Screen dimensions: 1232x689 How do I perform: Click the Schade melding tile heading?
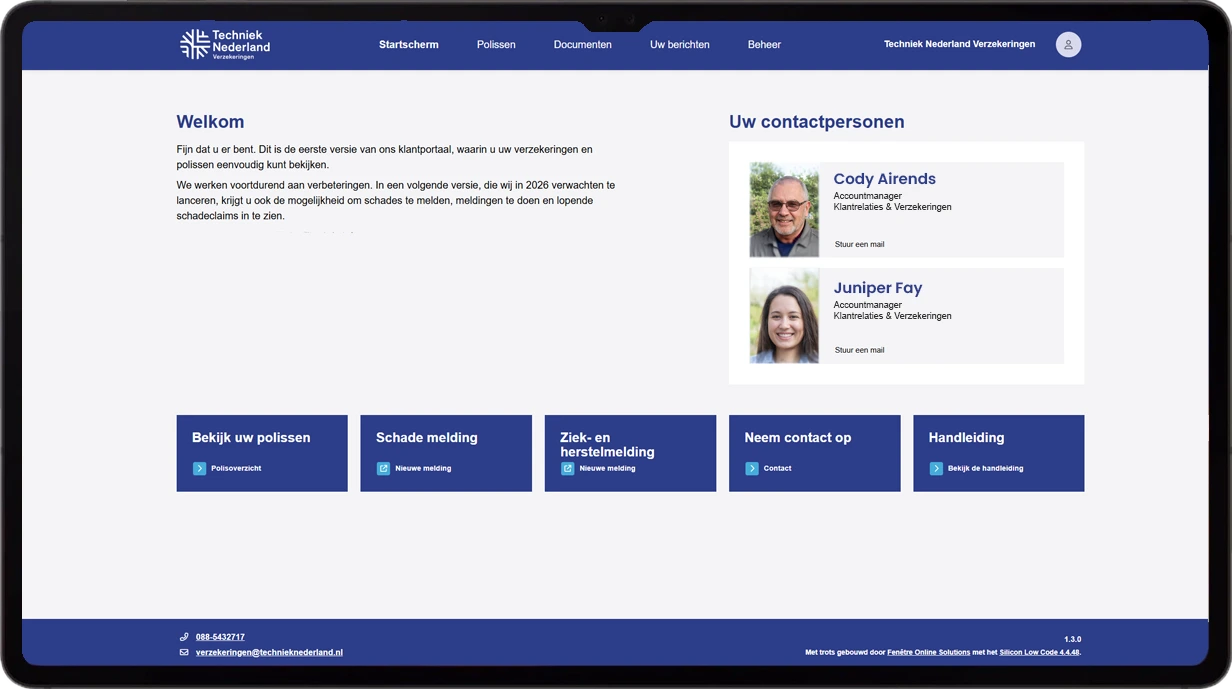(427, 437)
